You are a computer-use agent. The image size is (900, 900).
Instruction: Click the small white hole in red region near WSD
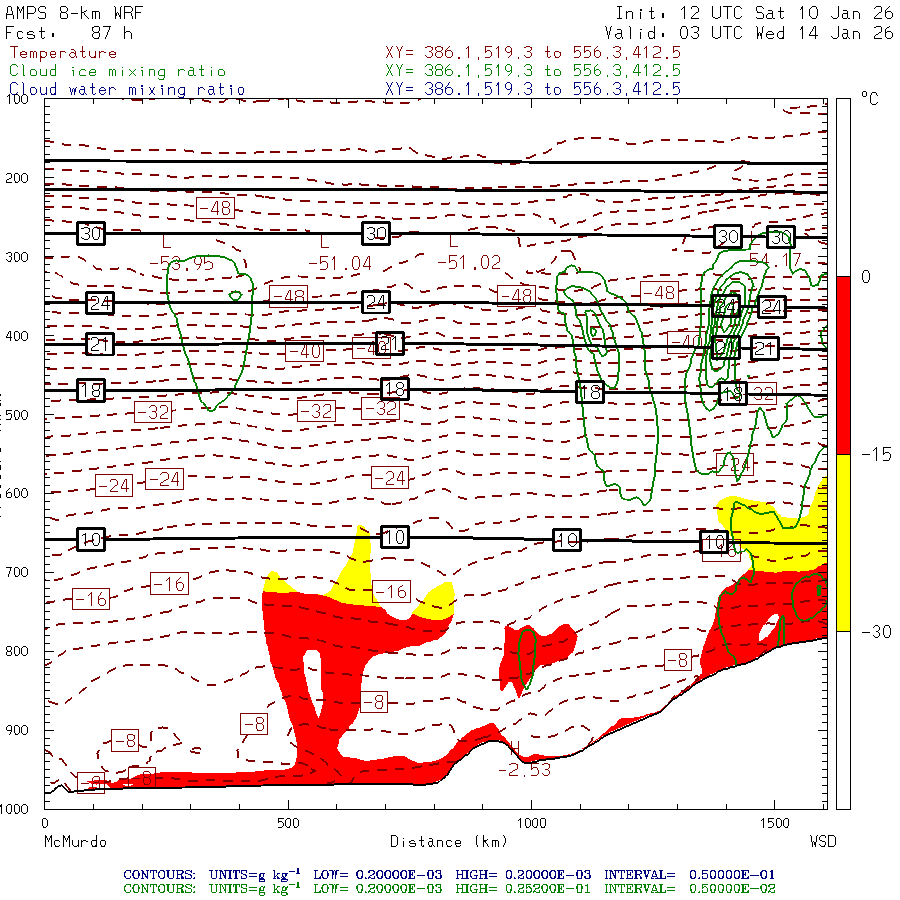point(769,629)
